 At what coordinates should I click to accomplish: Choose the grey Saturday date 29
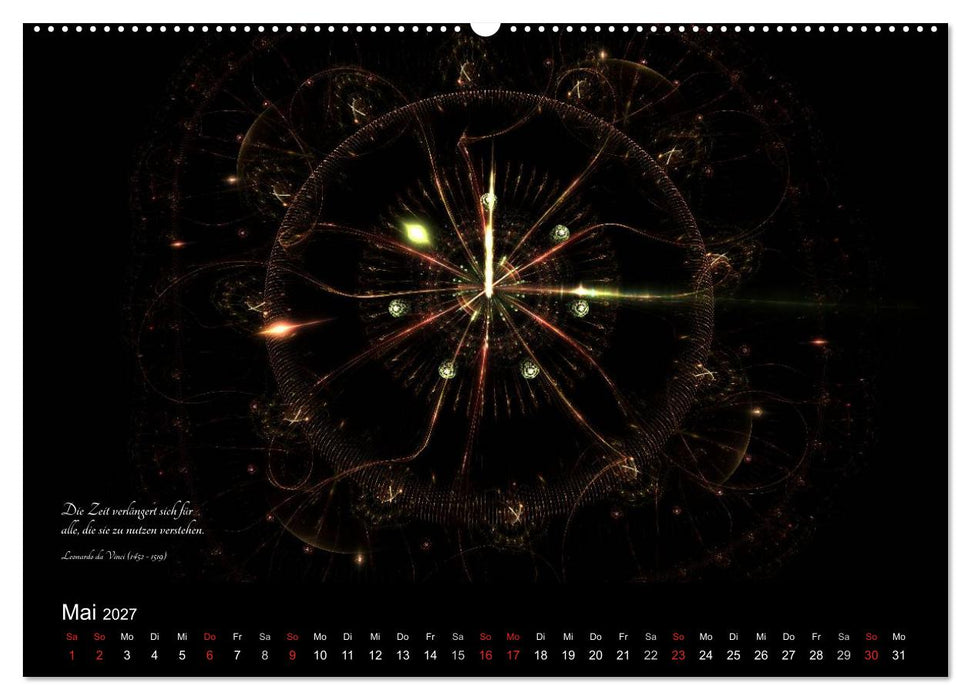pos(843,655)
